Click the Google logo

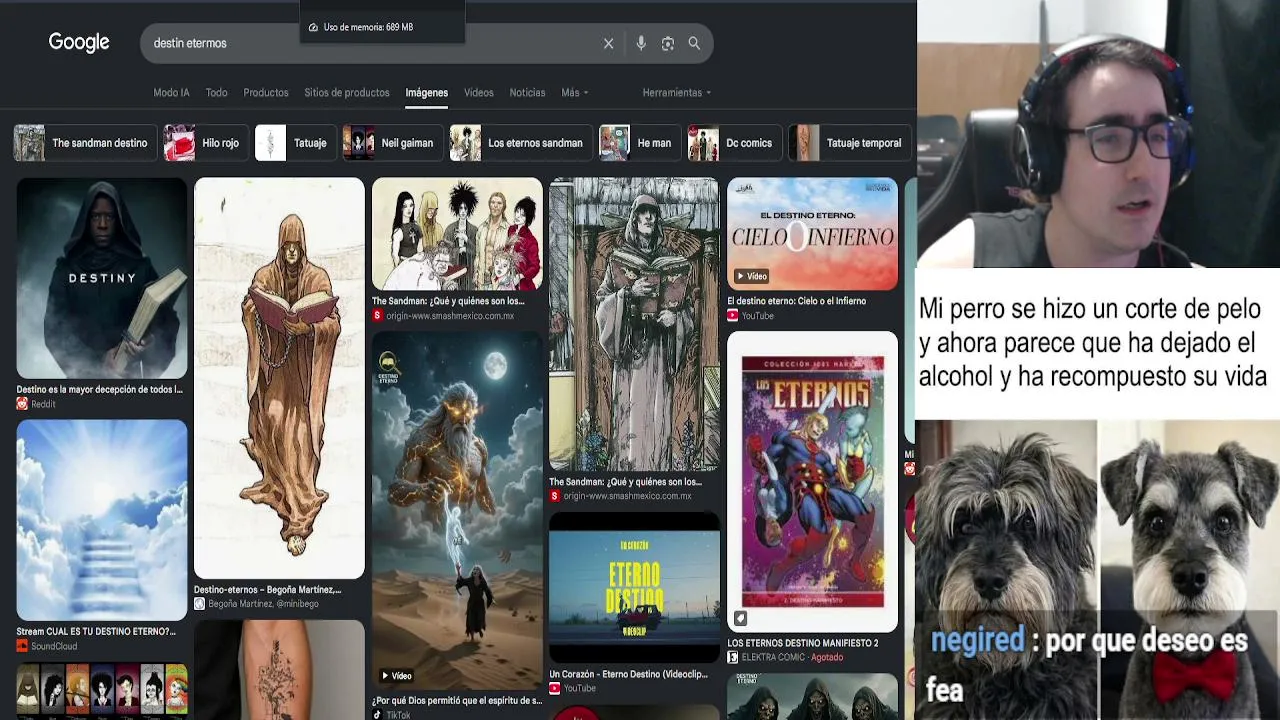coord(79,42)
